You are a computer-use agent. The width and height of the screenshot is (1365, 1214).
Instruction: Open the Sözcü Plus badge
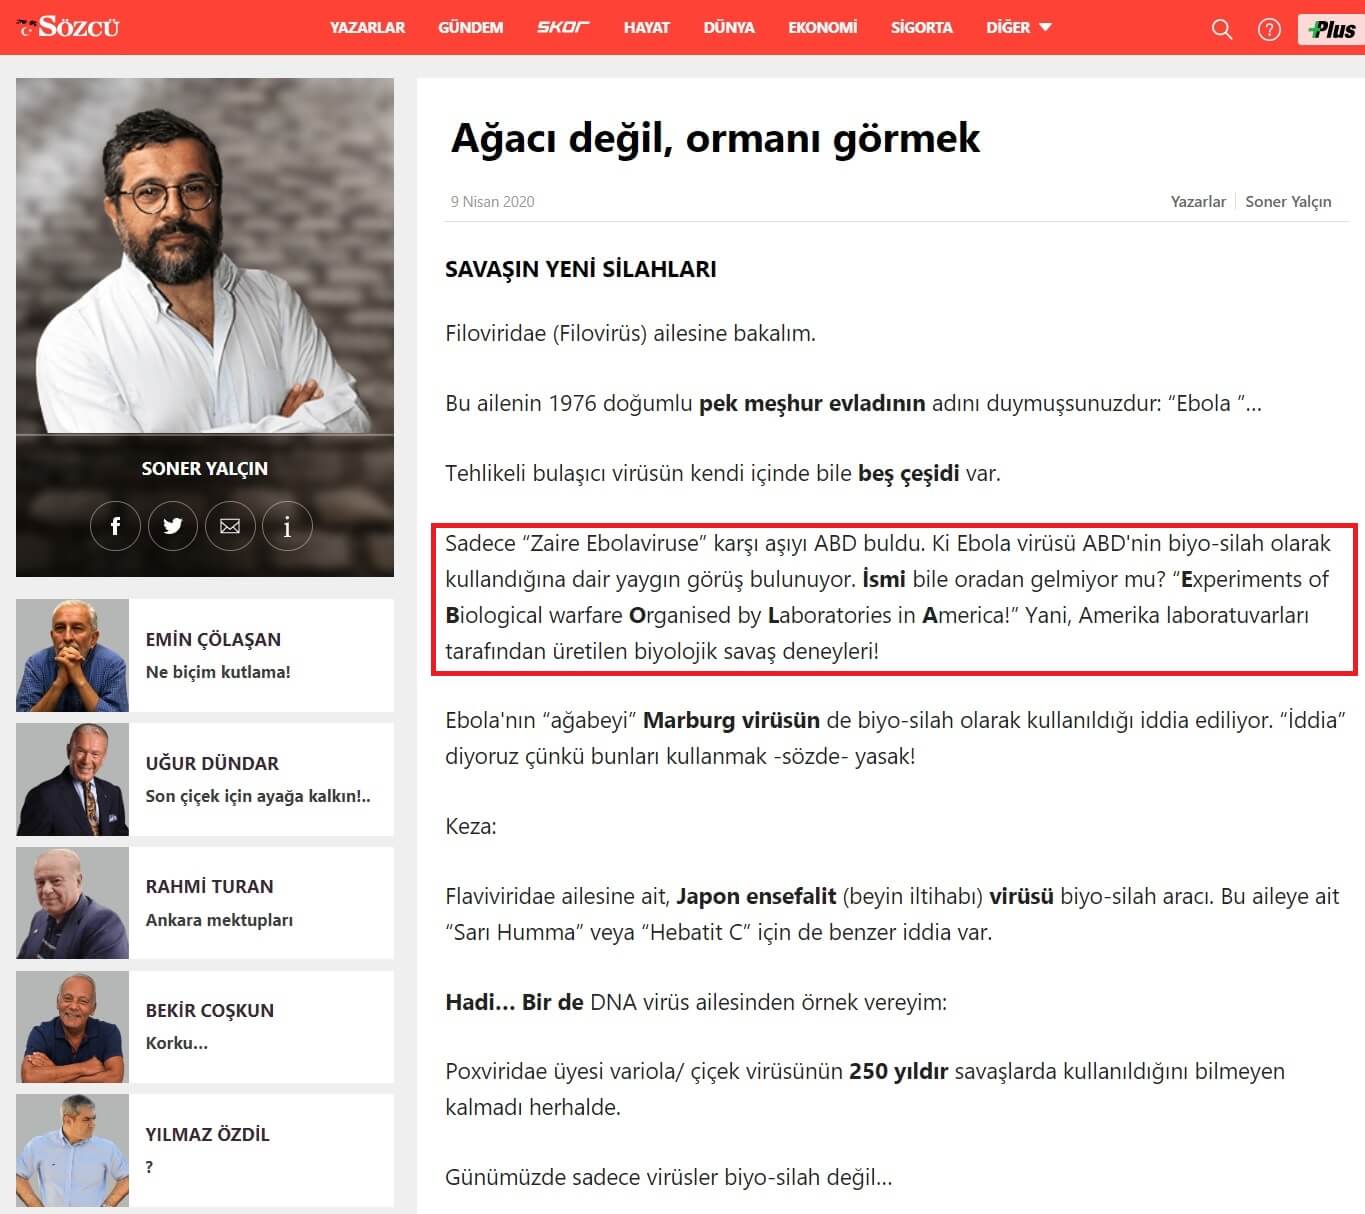pyautogui.click(x=1331, y=29)
